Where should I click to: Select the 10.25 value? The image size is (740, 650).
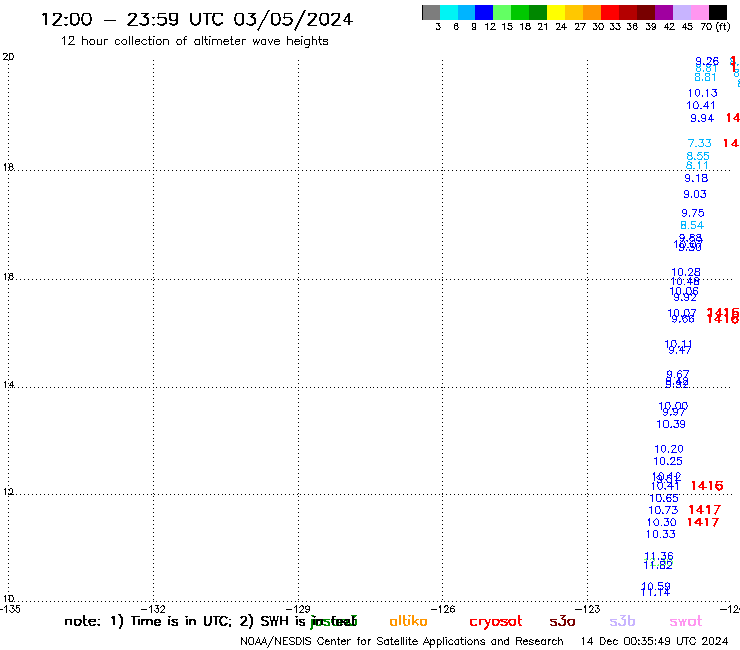[x=668, y=461]
